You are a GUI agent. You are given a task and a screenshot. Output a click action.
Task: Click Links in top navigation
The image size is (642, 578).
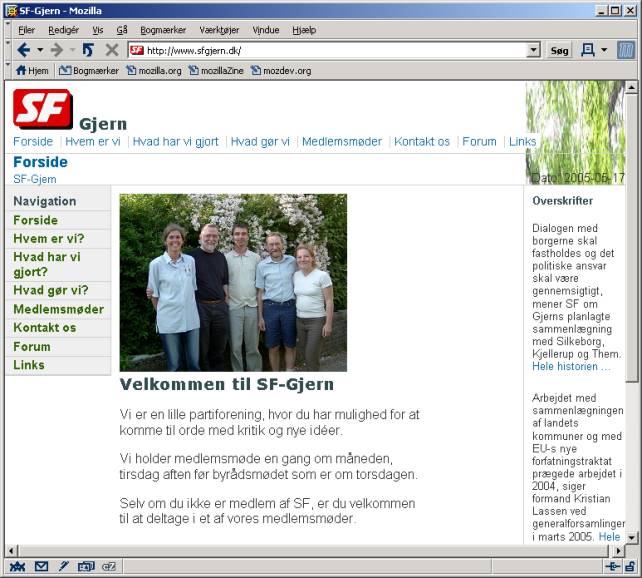tap(522, 142)
